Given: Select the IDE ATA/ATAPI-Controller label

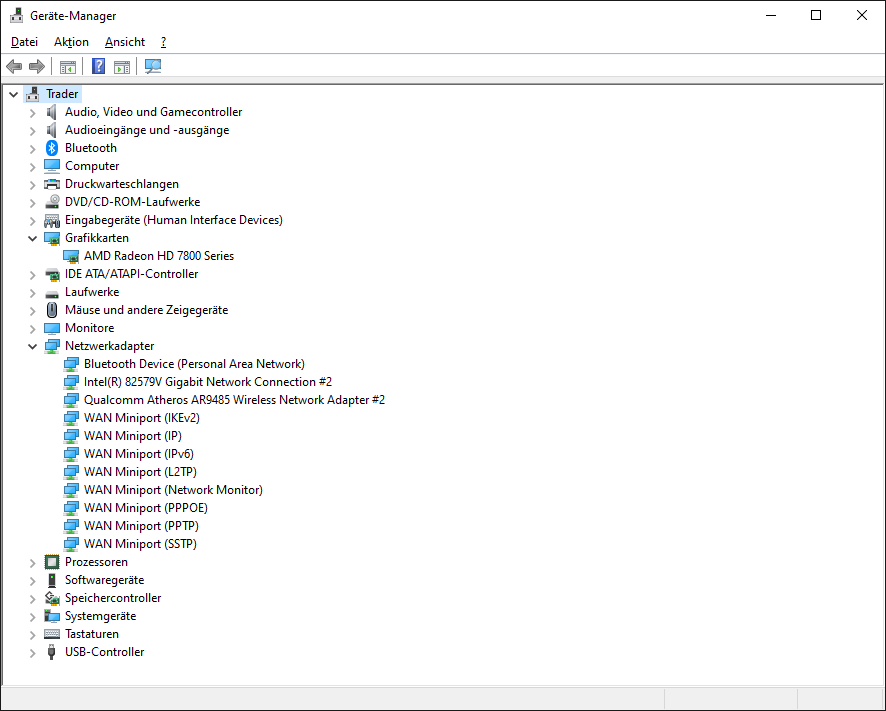Looking at the screenshot, I should click(132, 274).
